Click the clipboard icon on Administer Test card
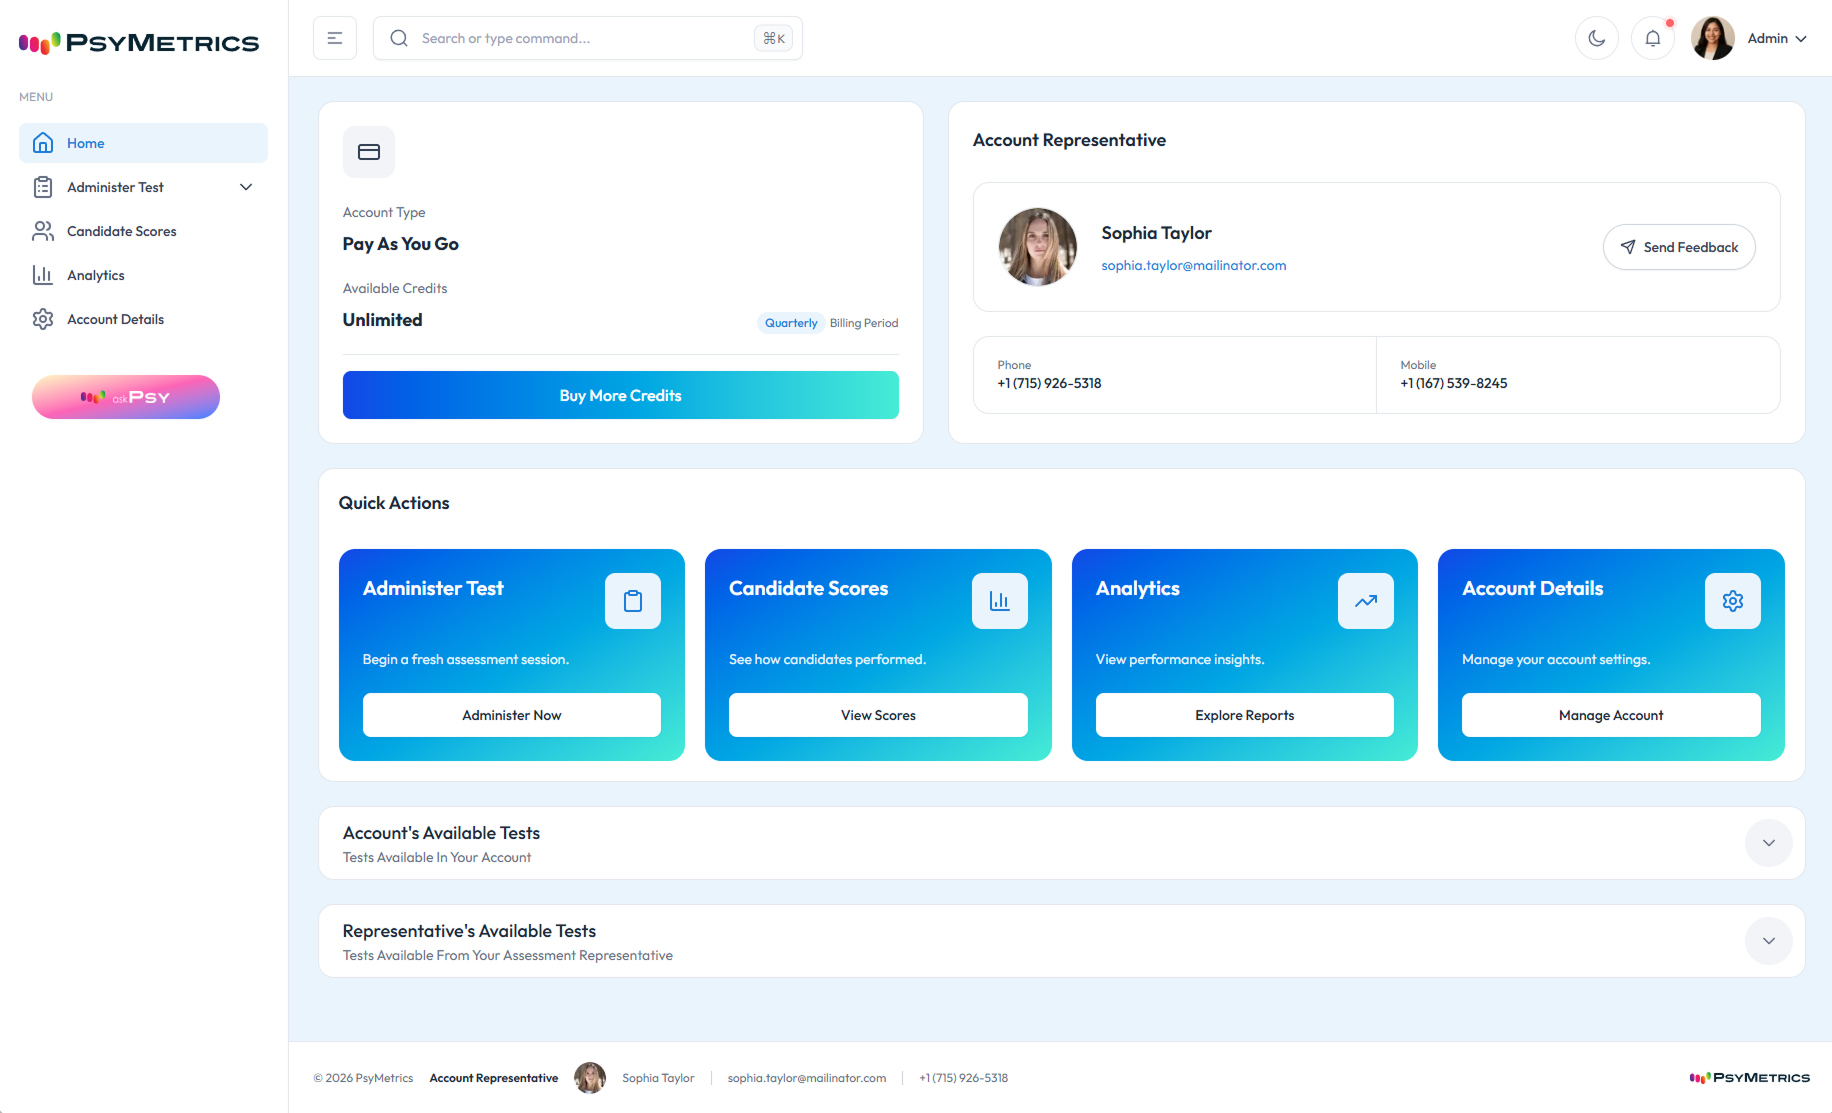Viewport: 1832px width, 1113px height. tap(632, 601)
